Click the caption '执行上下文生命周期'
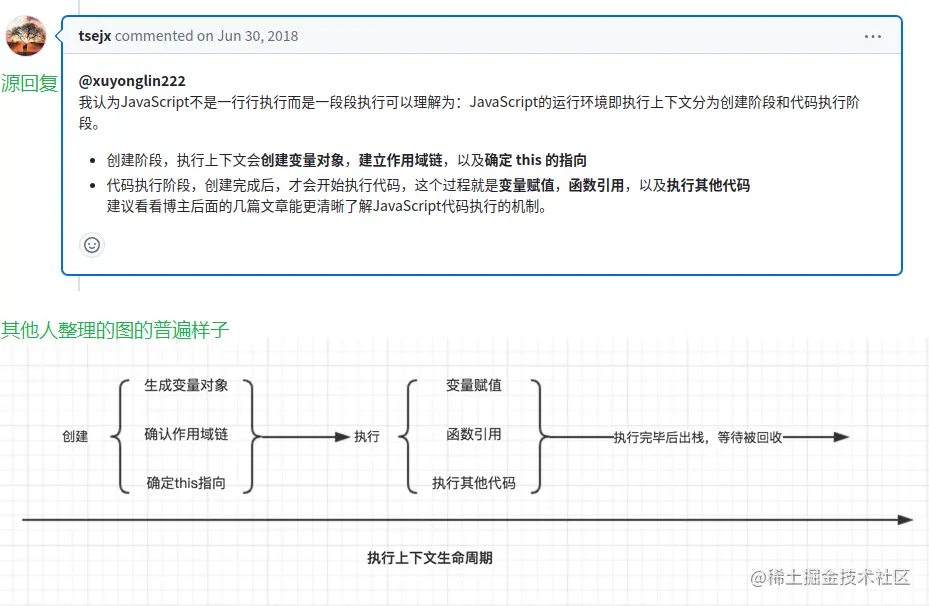929x606 pixels. pos(430,558)
